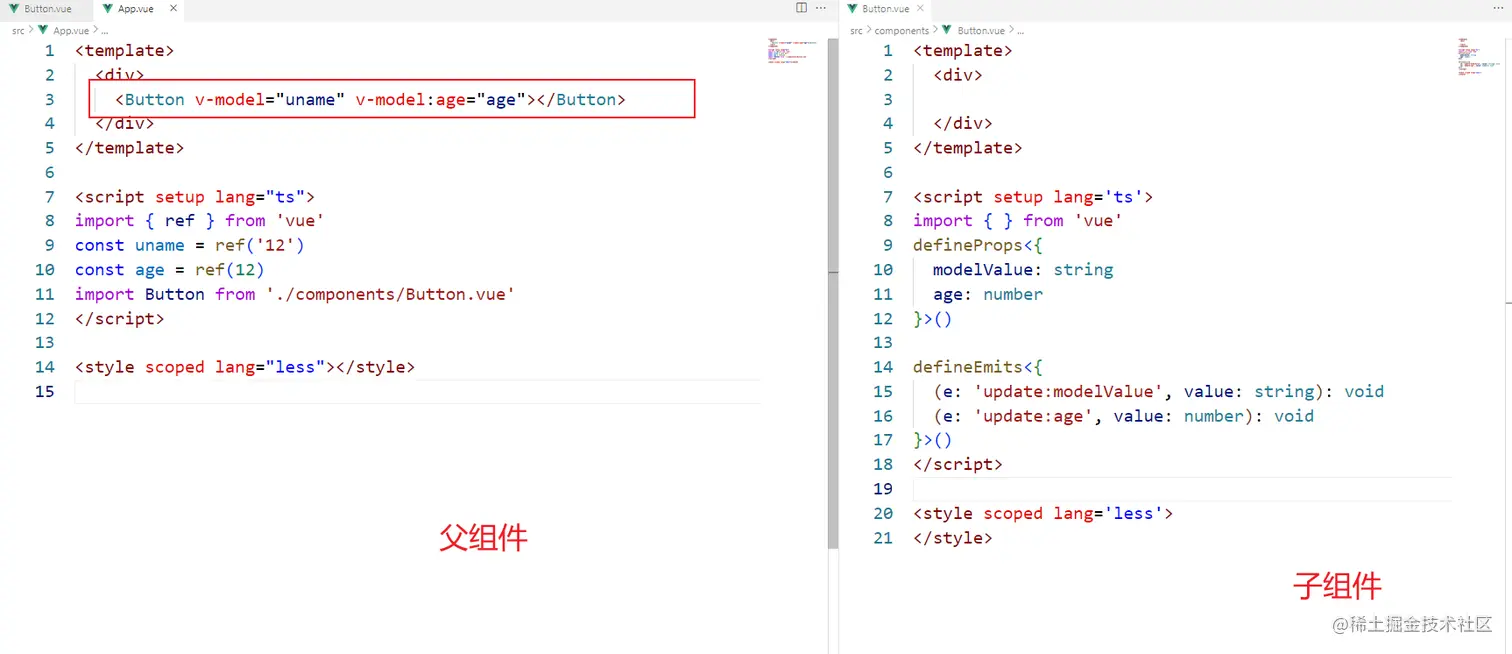Open more actions menu of left editor group

(x=821, y=8)
